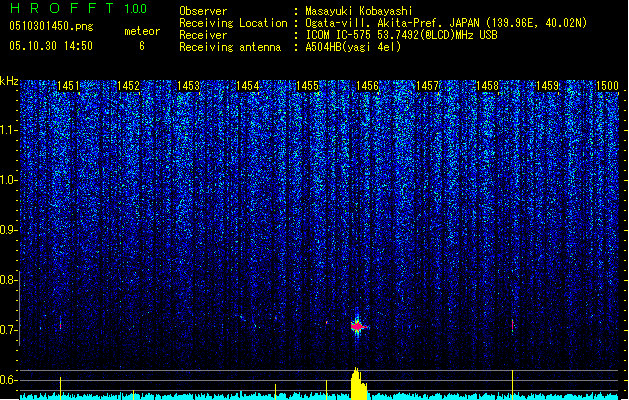Image resolution: width=629 pixels, height=400 pixels.
Task: Click the date stamp 05.10.30 14:50
Action: click(51, 46)
